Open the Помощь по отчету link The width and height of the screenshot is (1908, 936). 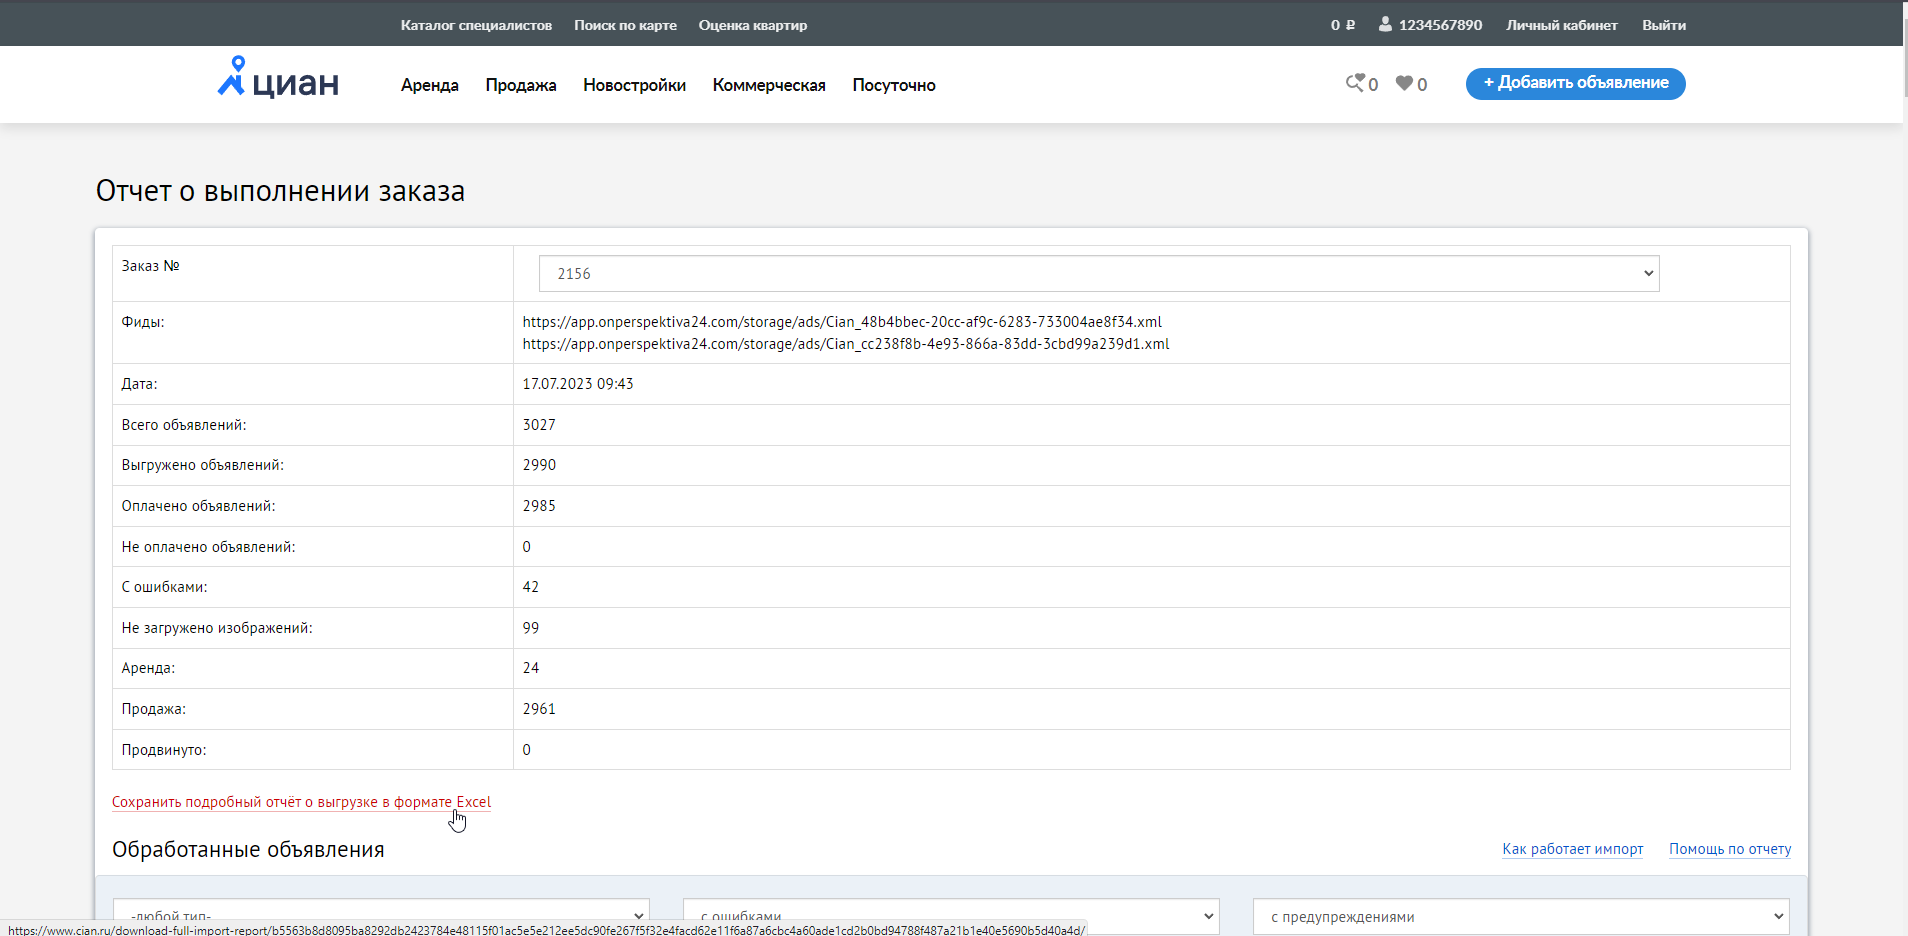[1730, 849]
